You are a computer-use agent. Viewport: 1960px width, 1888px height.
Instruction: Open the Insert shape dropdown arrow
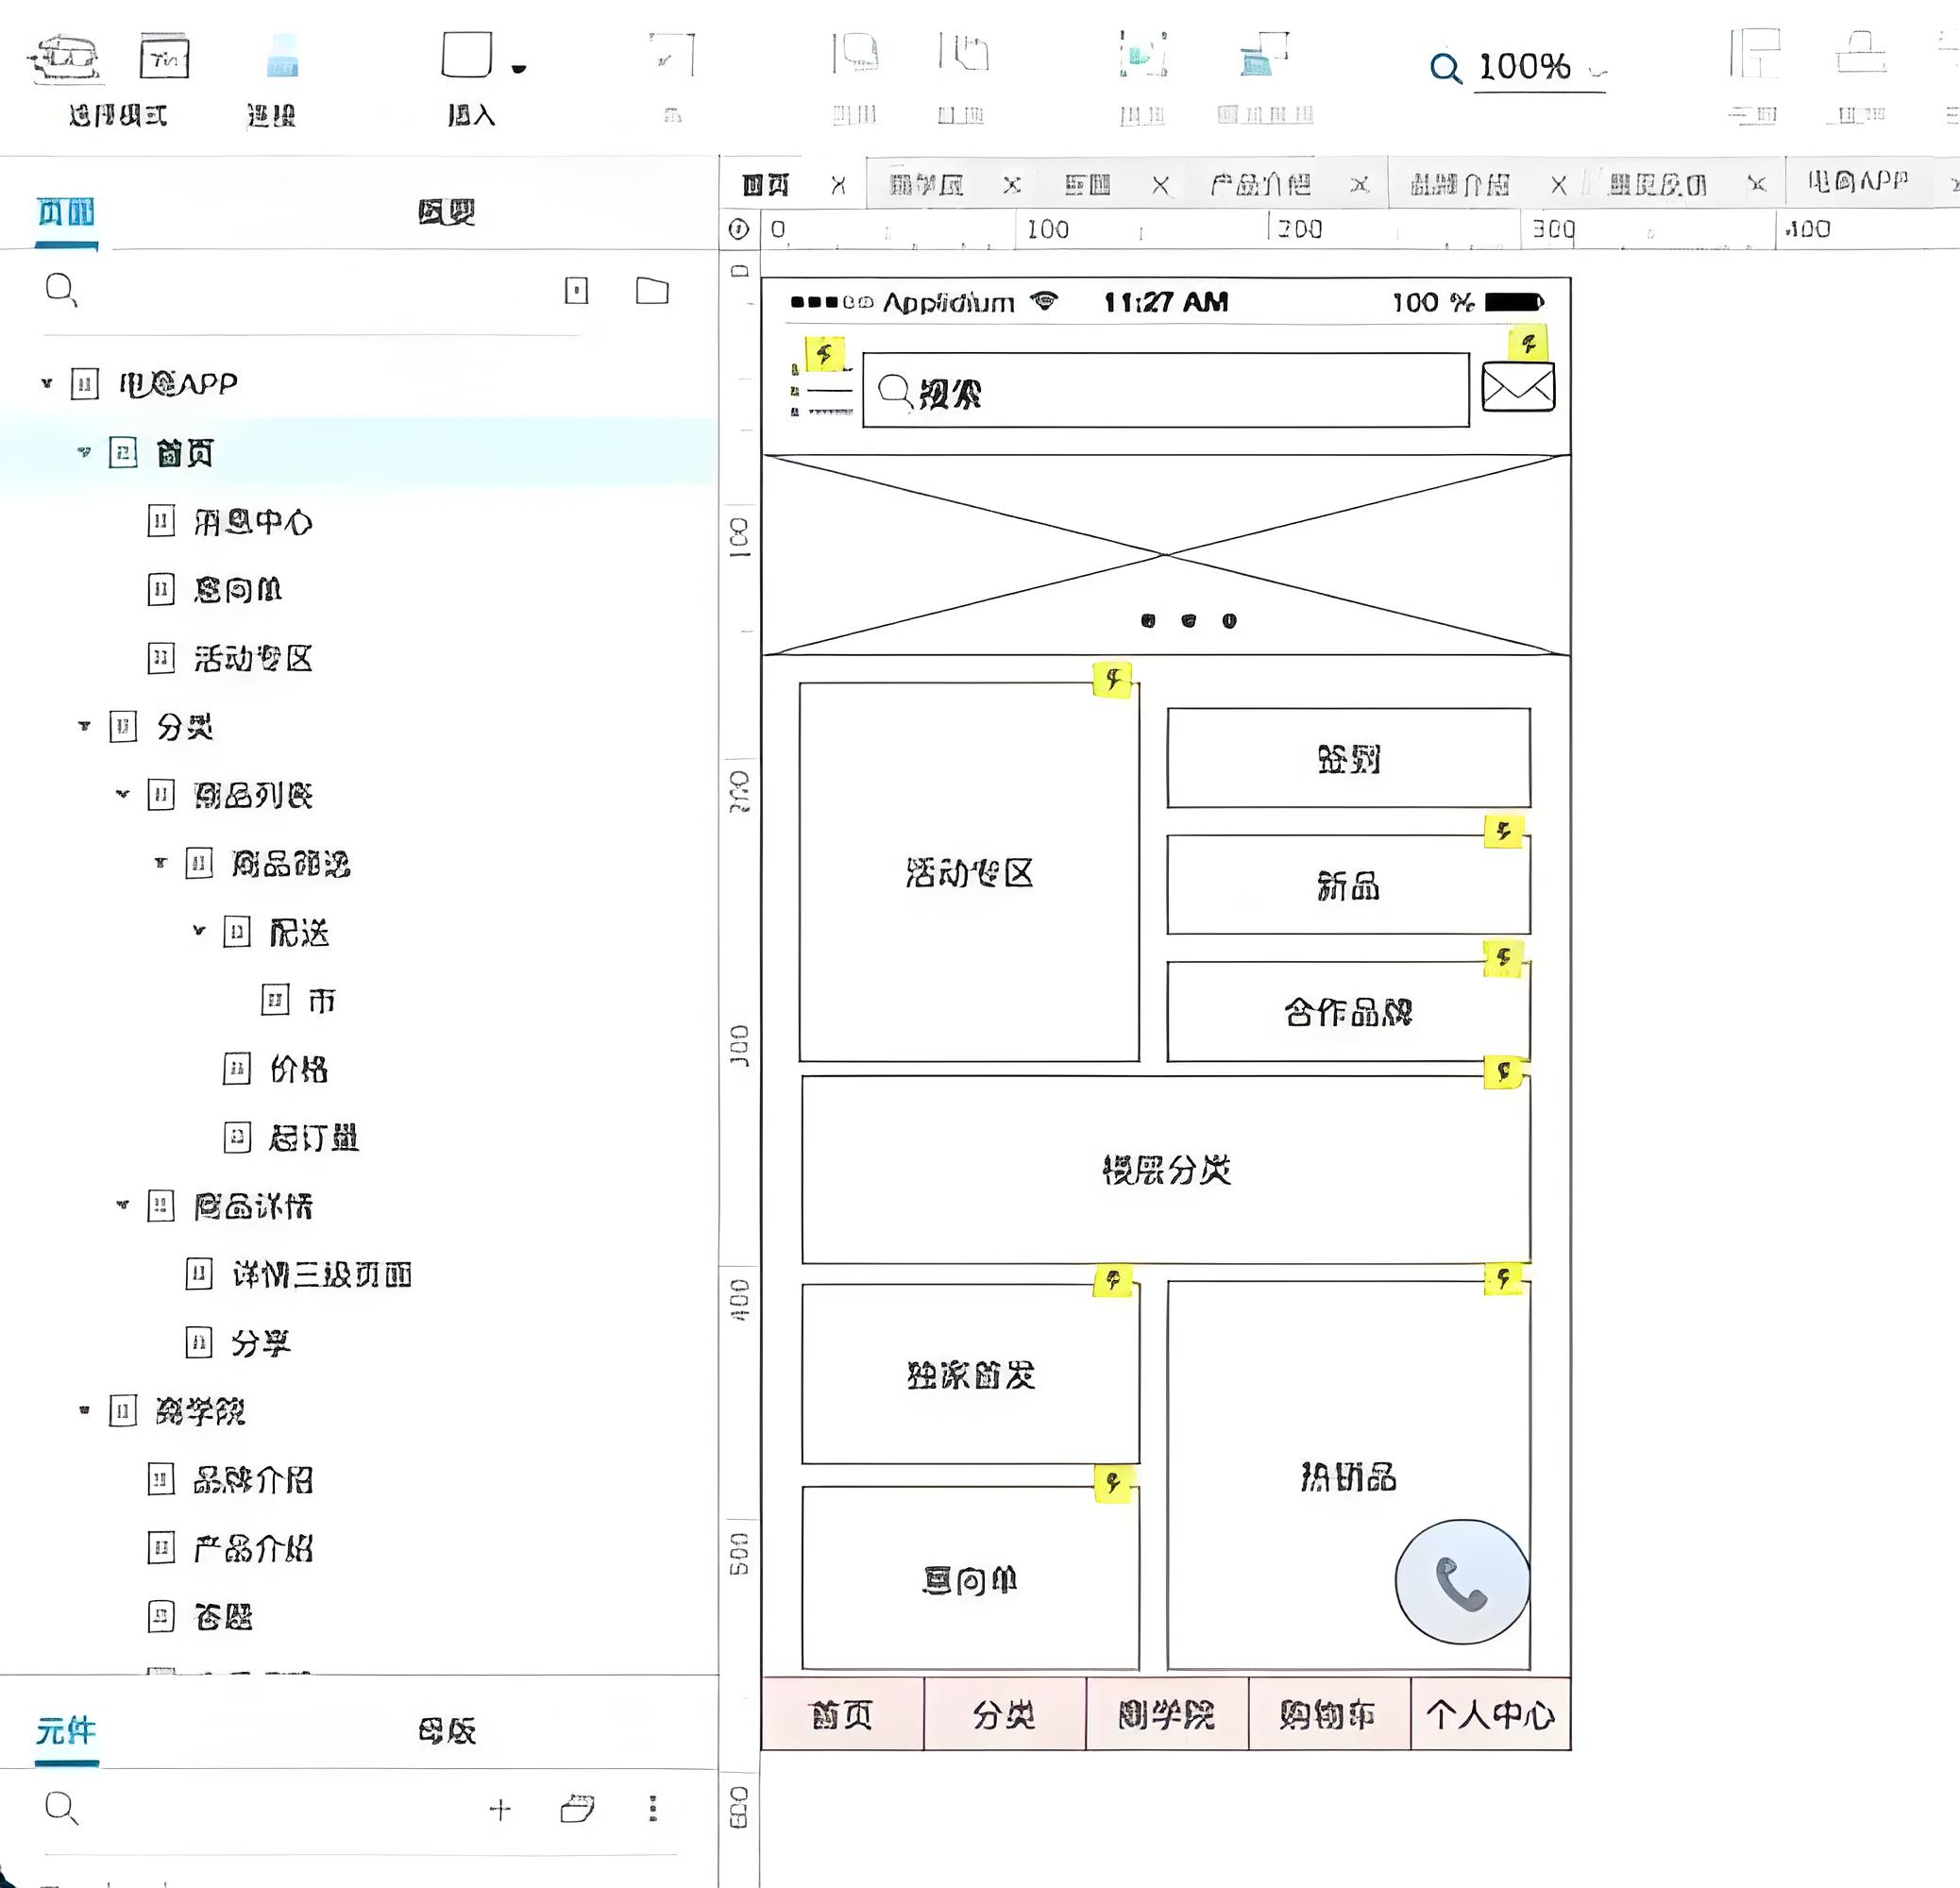coord(518,69)
